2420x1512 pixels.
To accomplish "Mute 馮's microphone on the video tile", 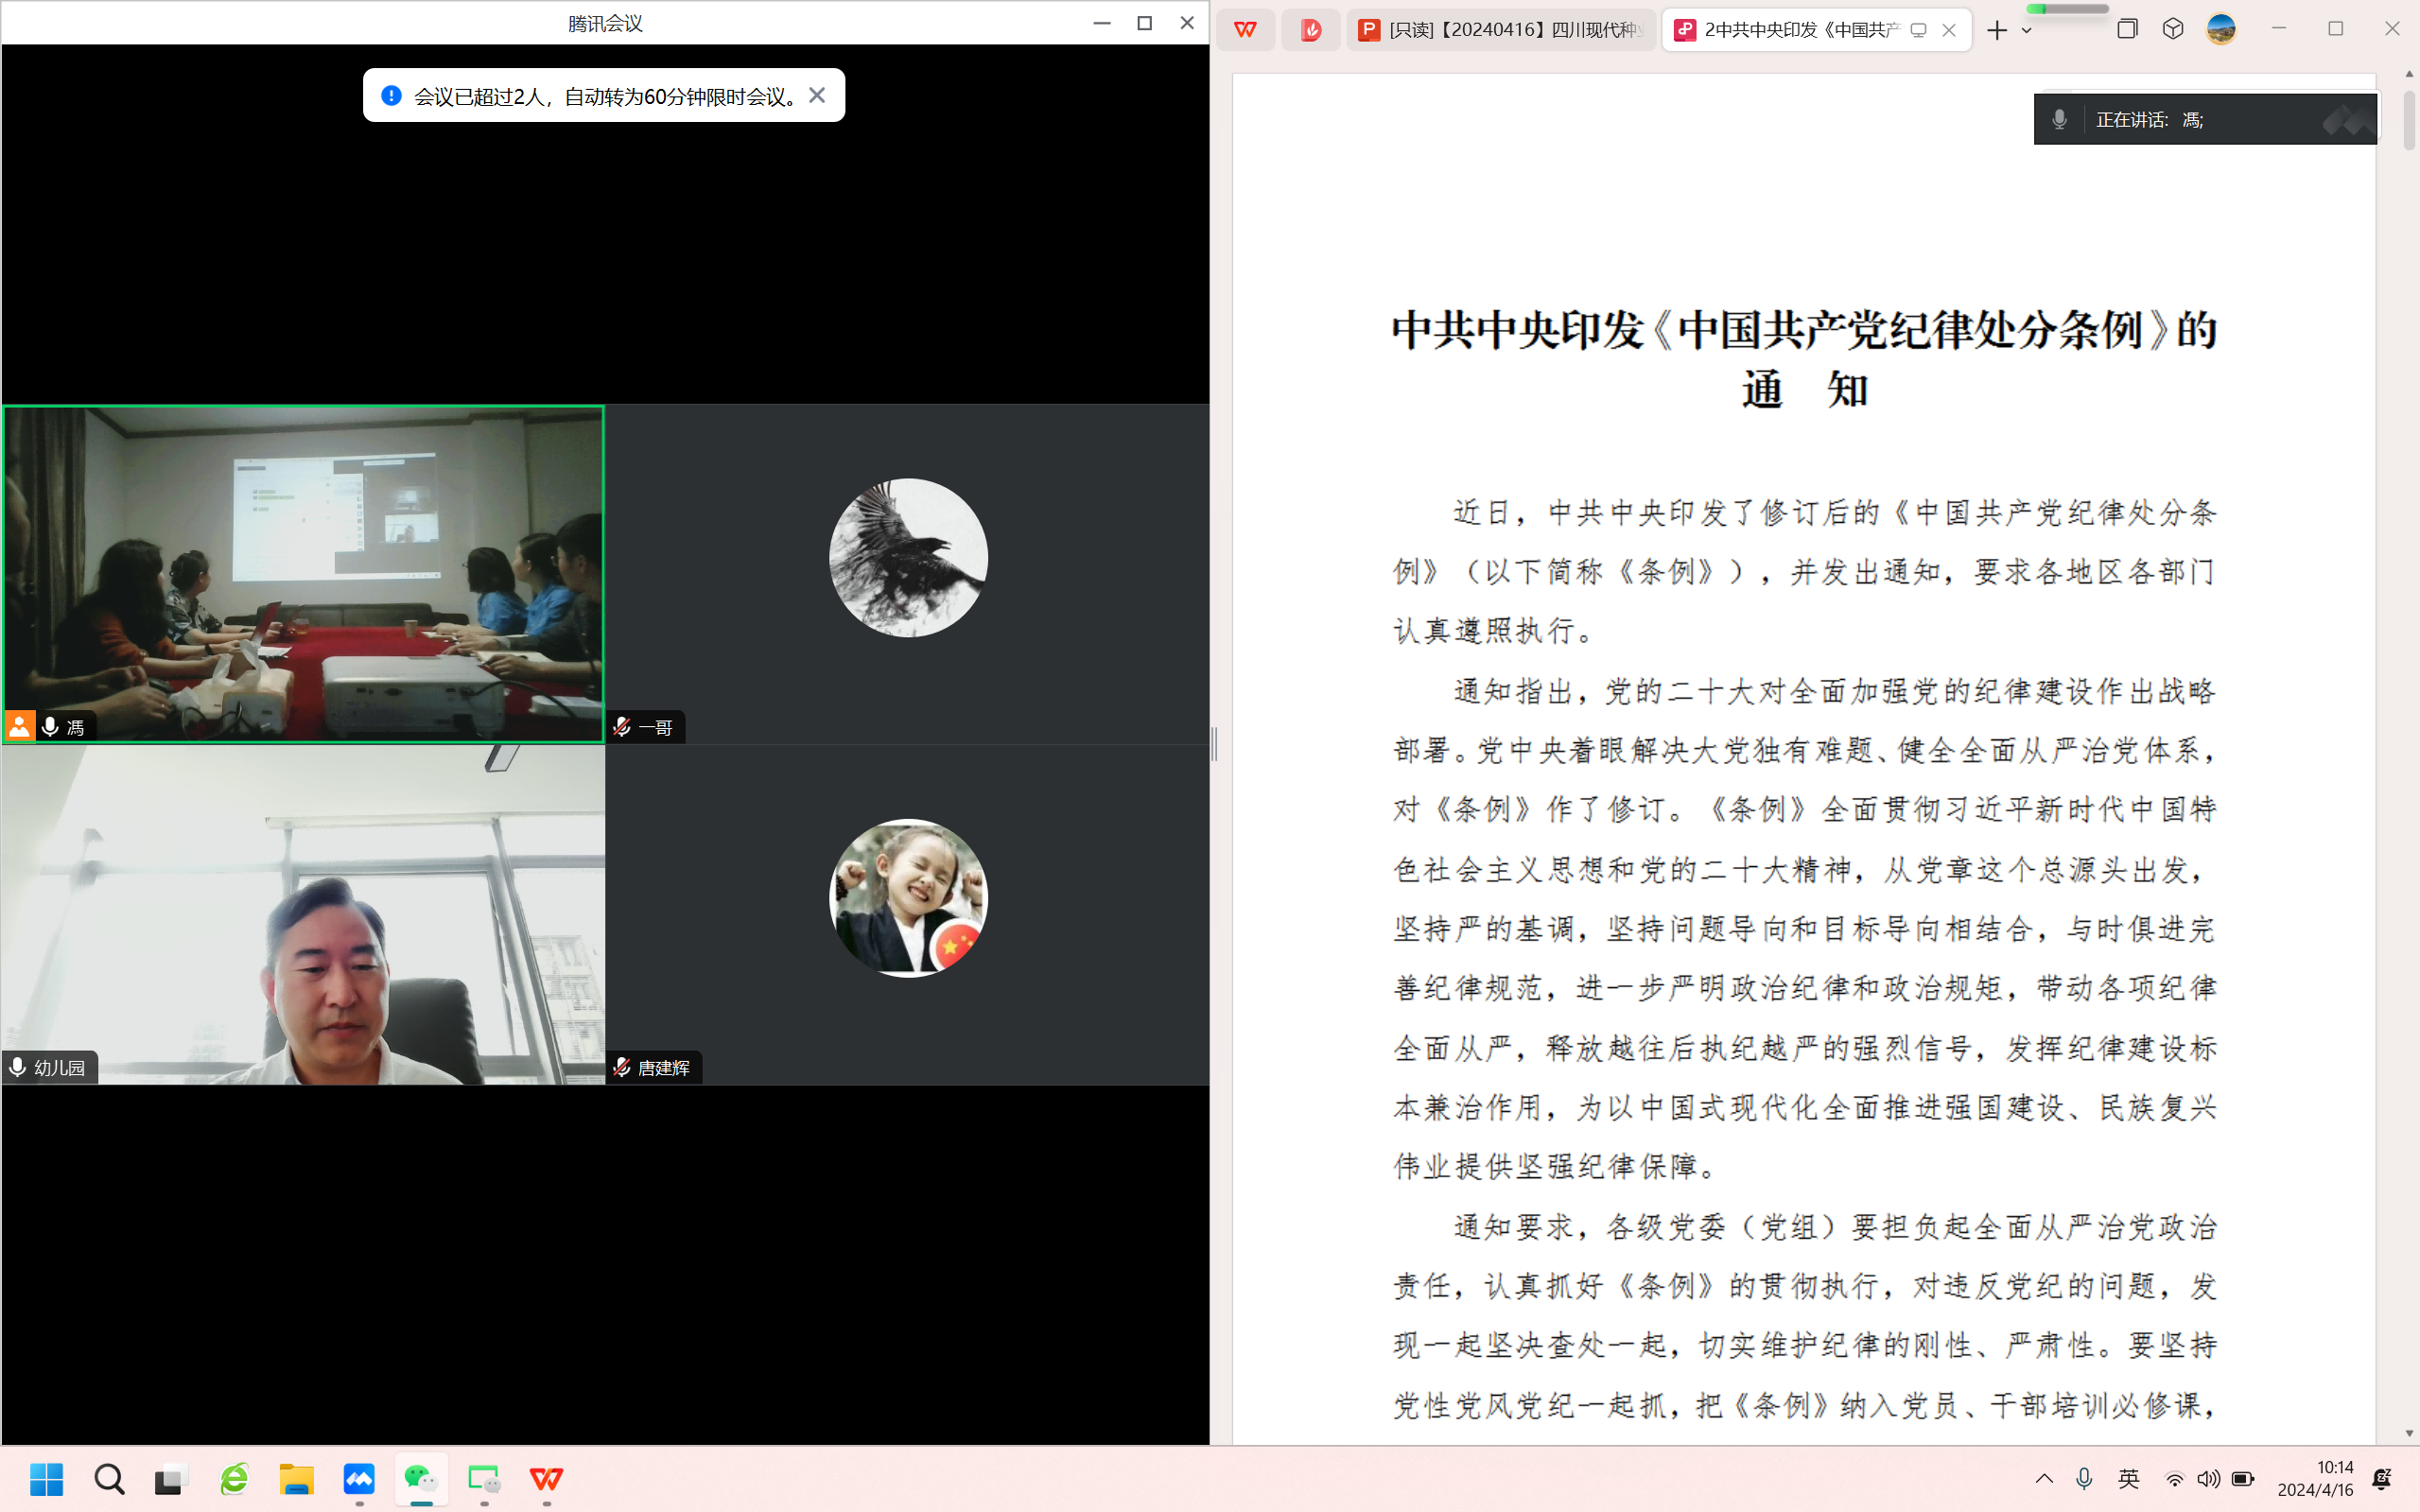I will [49, 726].
